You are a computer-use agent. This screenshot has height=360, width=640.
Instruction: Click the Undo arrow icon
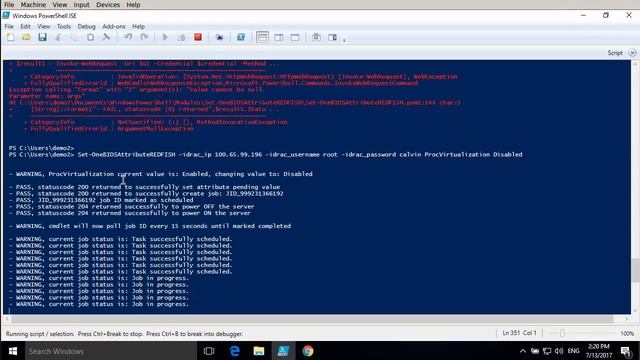point(128,37)
